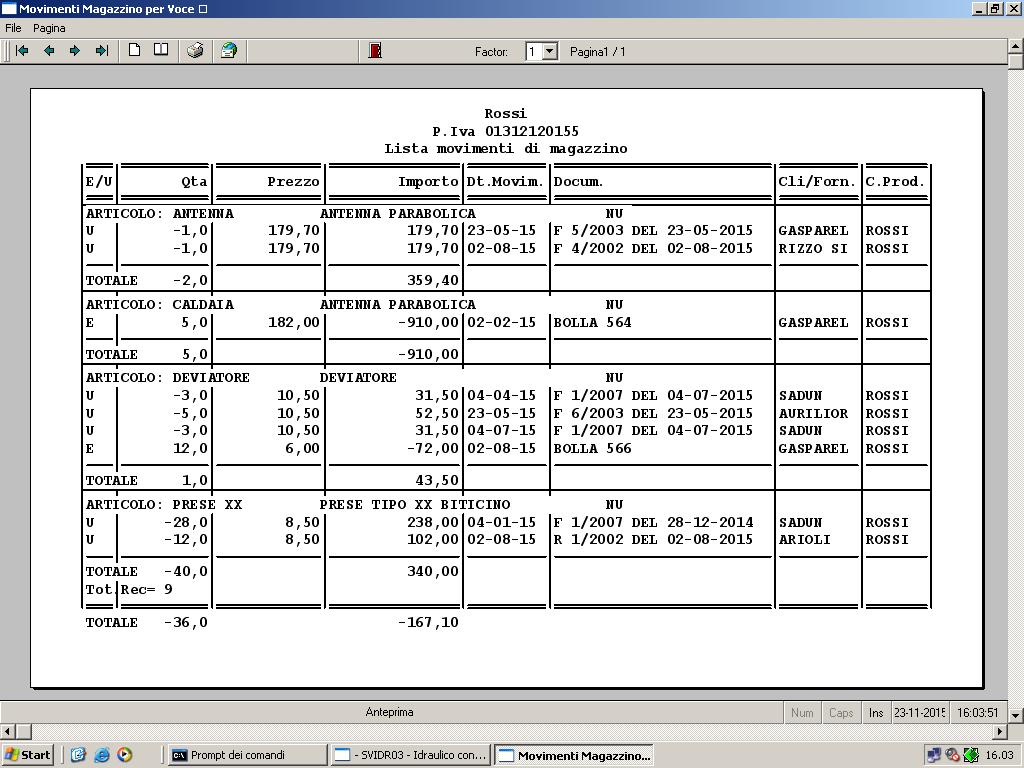
Task: Click the vertical scrollbar up arrow
Action: tap(1016, 46)
